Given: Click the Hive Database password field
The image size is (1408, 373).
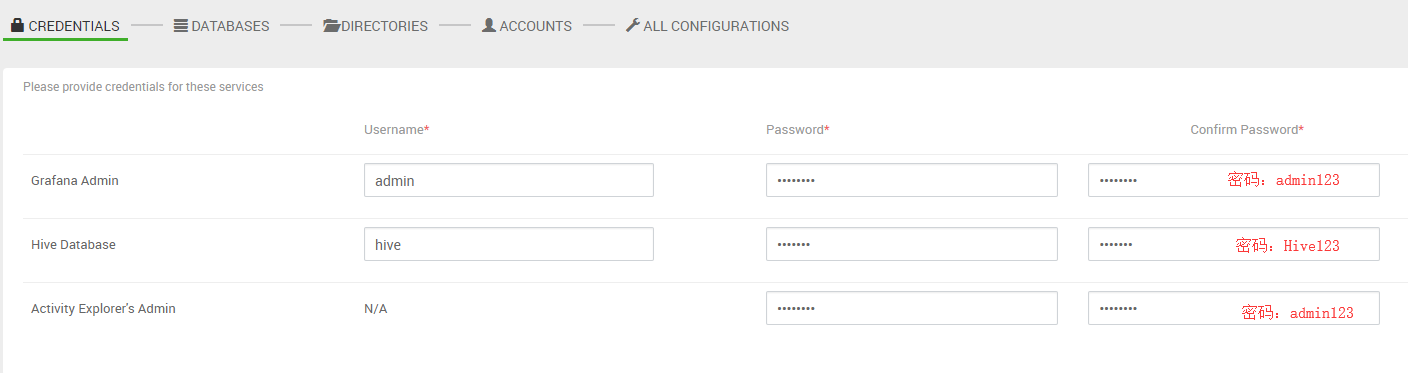Looking at the screenshot, I should (x=912, y=244).
